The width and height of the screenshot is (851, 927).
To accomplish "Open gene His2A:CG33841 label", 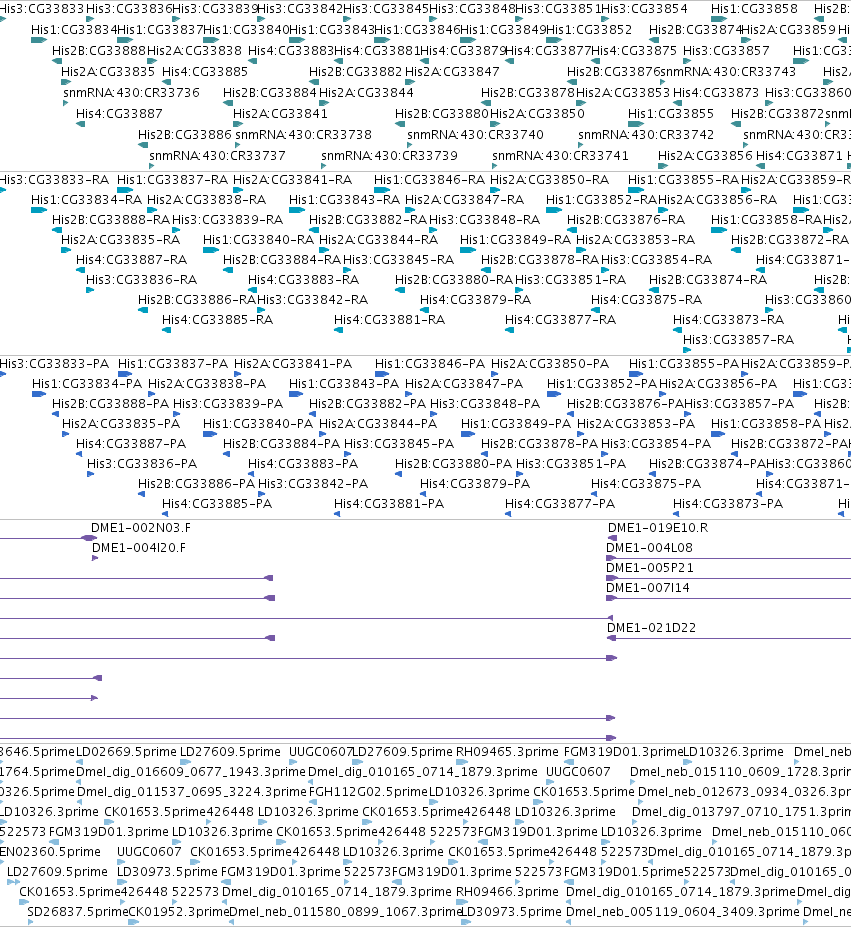I will click(x=280, y=114).
